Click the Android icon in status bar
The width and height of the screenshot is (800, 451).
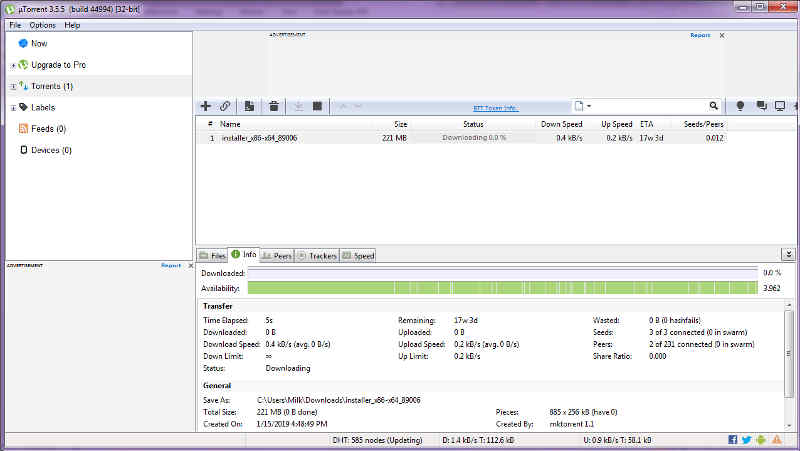click(761, 439)
